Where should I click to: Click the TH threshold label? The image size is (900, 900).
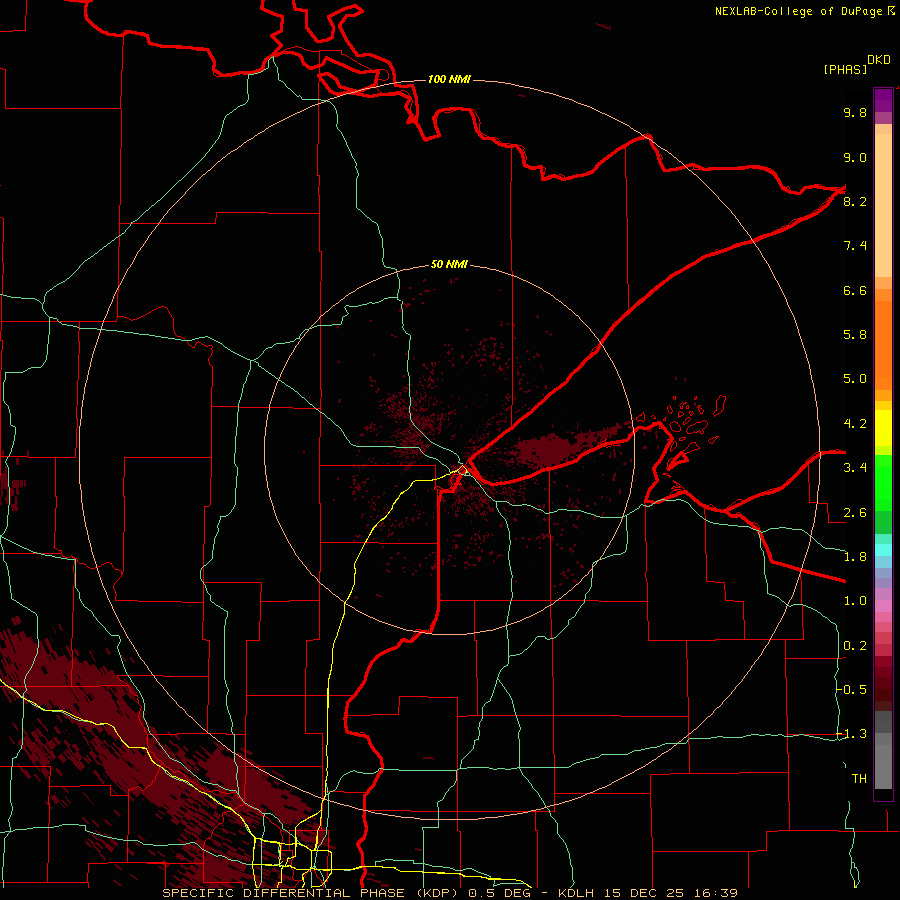[859, 779]
